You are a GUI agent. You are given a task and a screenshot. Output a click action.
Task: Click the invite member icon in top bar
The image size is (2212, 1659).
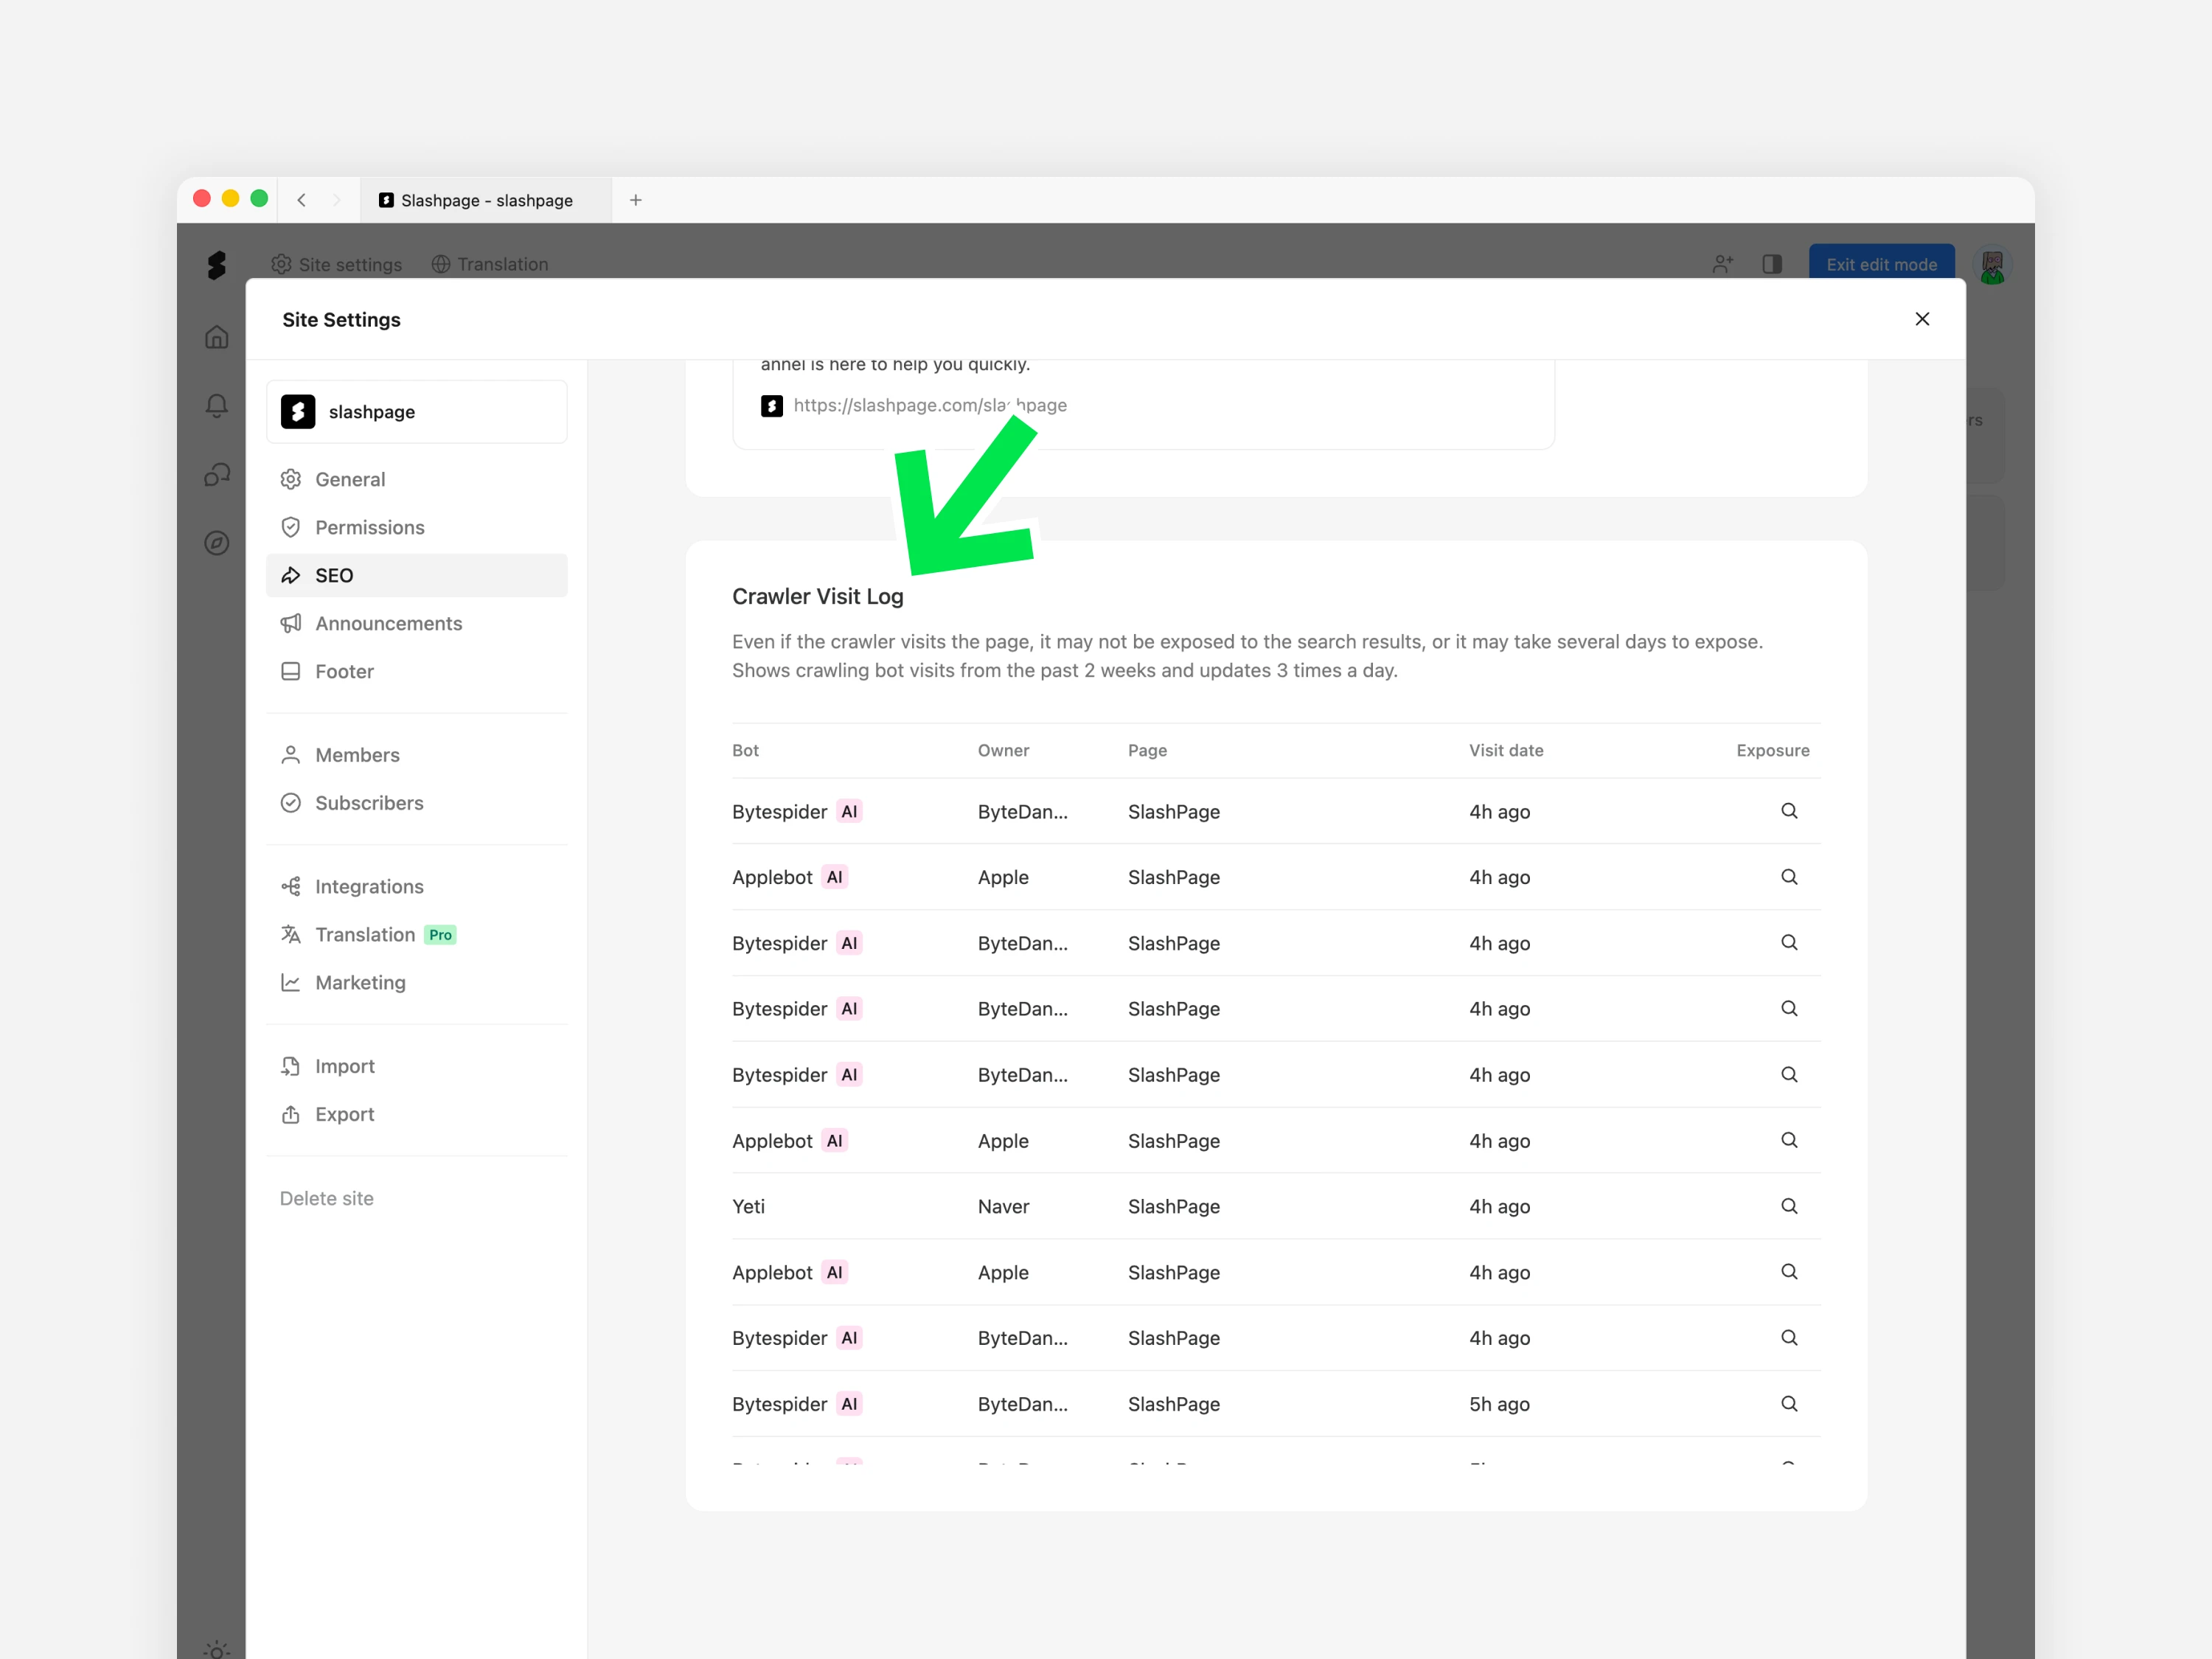click(1722, 264)
